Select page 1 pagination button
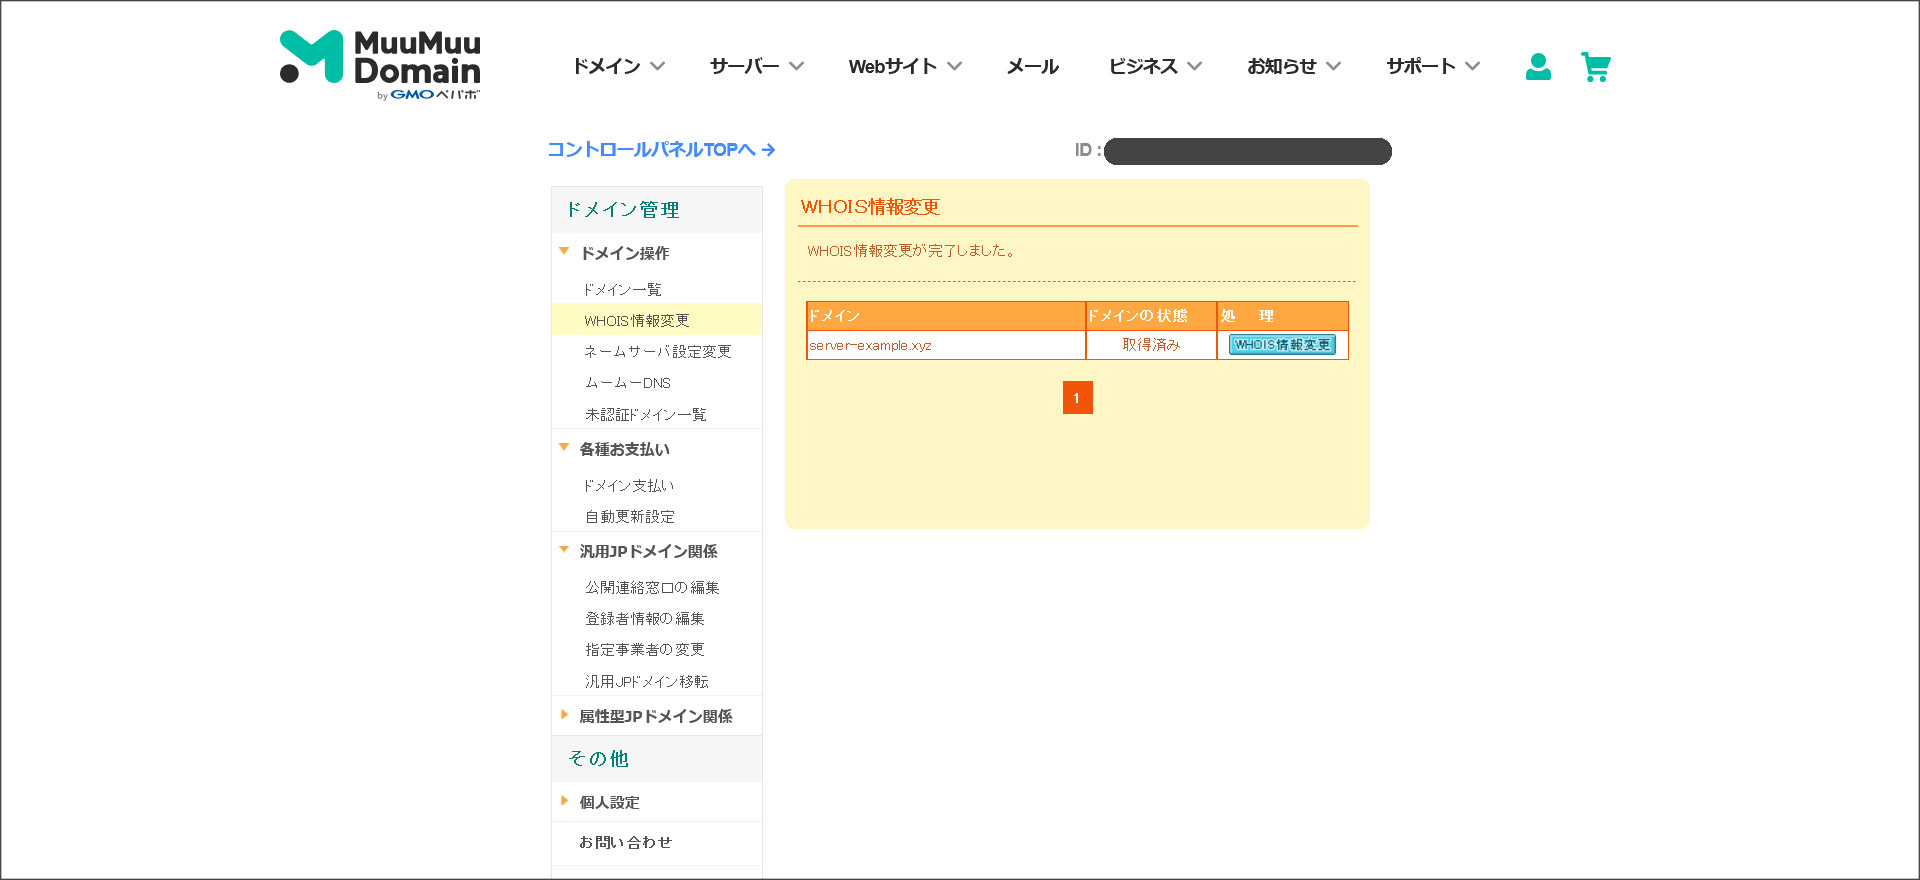 coord(1077,397)
